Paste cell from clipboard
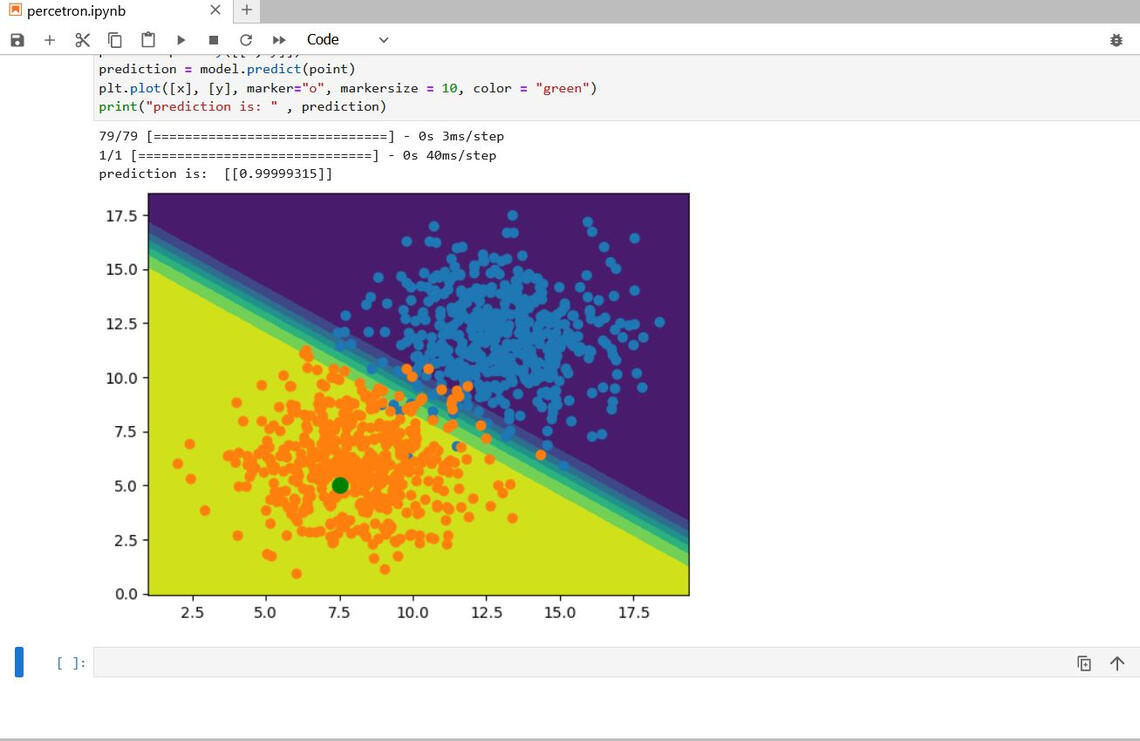The image size is (1140, 741). pos(147,39)
